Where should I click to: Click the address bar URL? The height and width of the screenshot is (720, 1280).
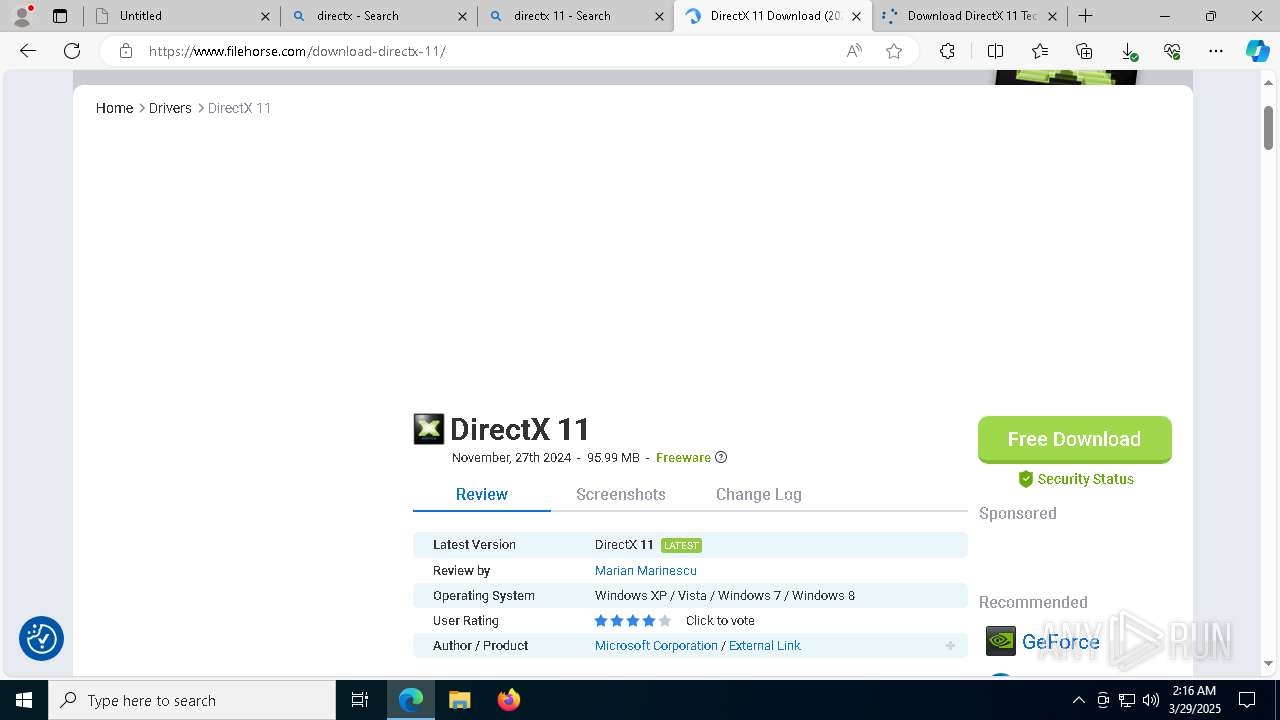point(297,51)
